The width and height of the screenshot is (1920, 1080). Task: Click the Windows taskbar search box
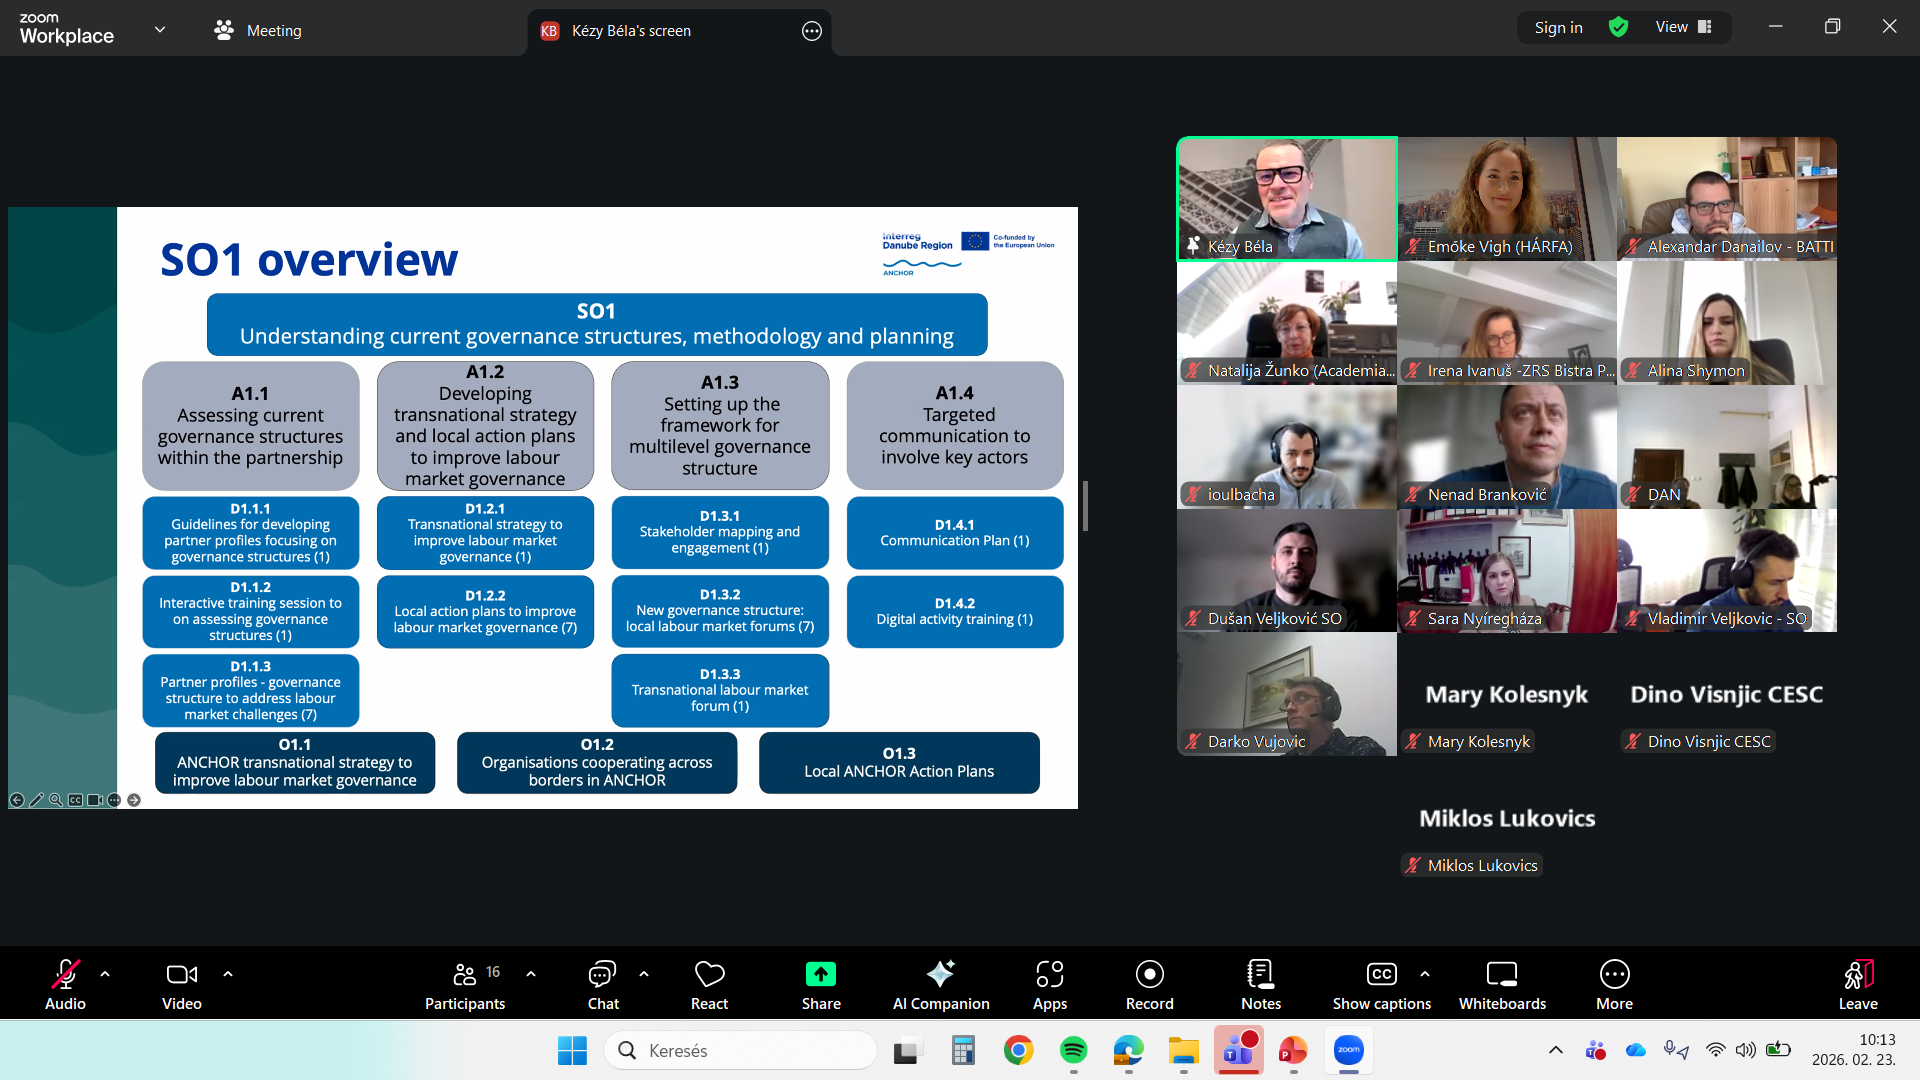pyautogui.click(x=740, y=1050)
